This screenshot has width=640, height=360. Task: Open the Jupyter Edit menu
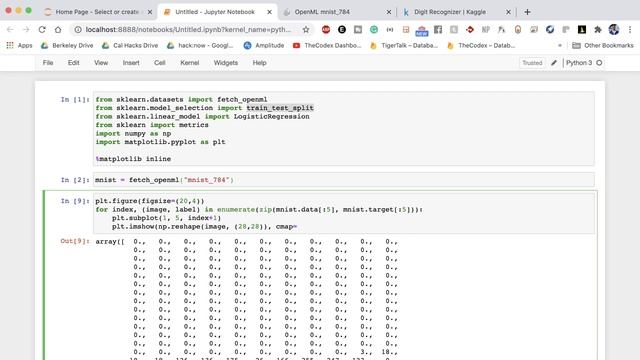(73, 63)
